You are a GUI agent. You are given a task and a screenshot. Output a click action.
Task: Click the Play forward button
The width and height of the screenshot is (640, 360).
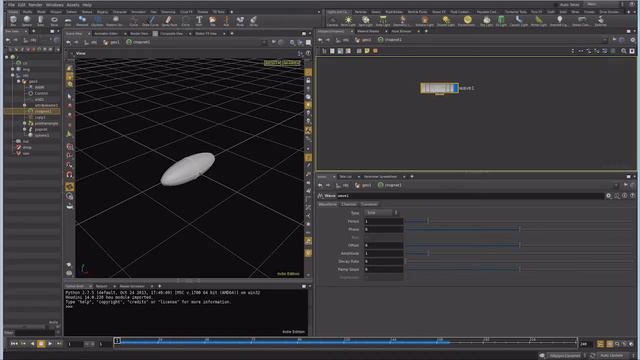(x=50, y=344)
